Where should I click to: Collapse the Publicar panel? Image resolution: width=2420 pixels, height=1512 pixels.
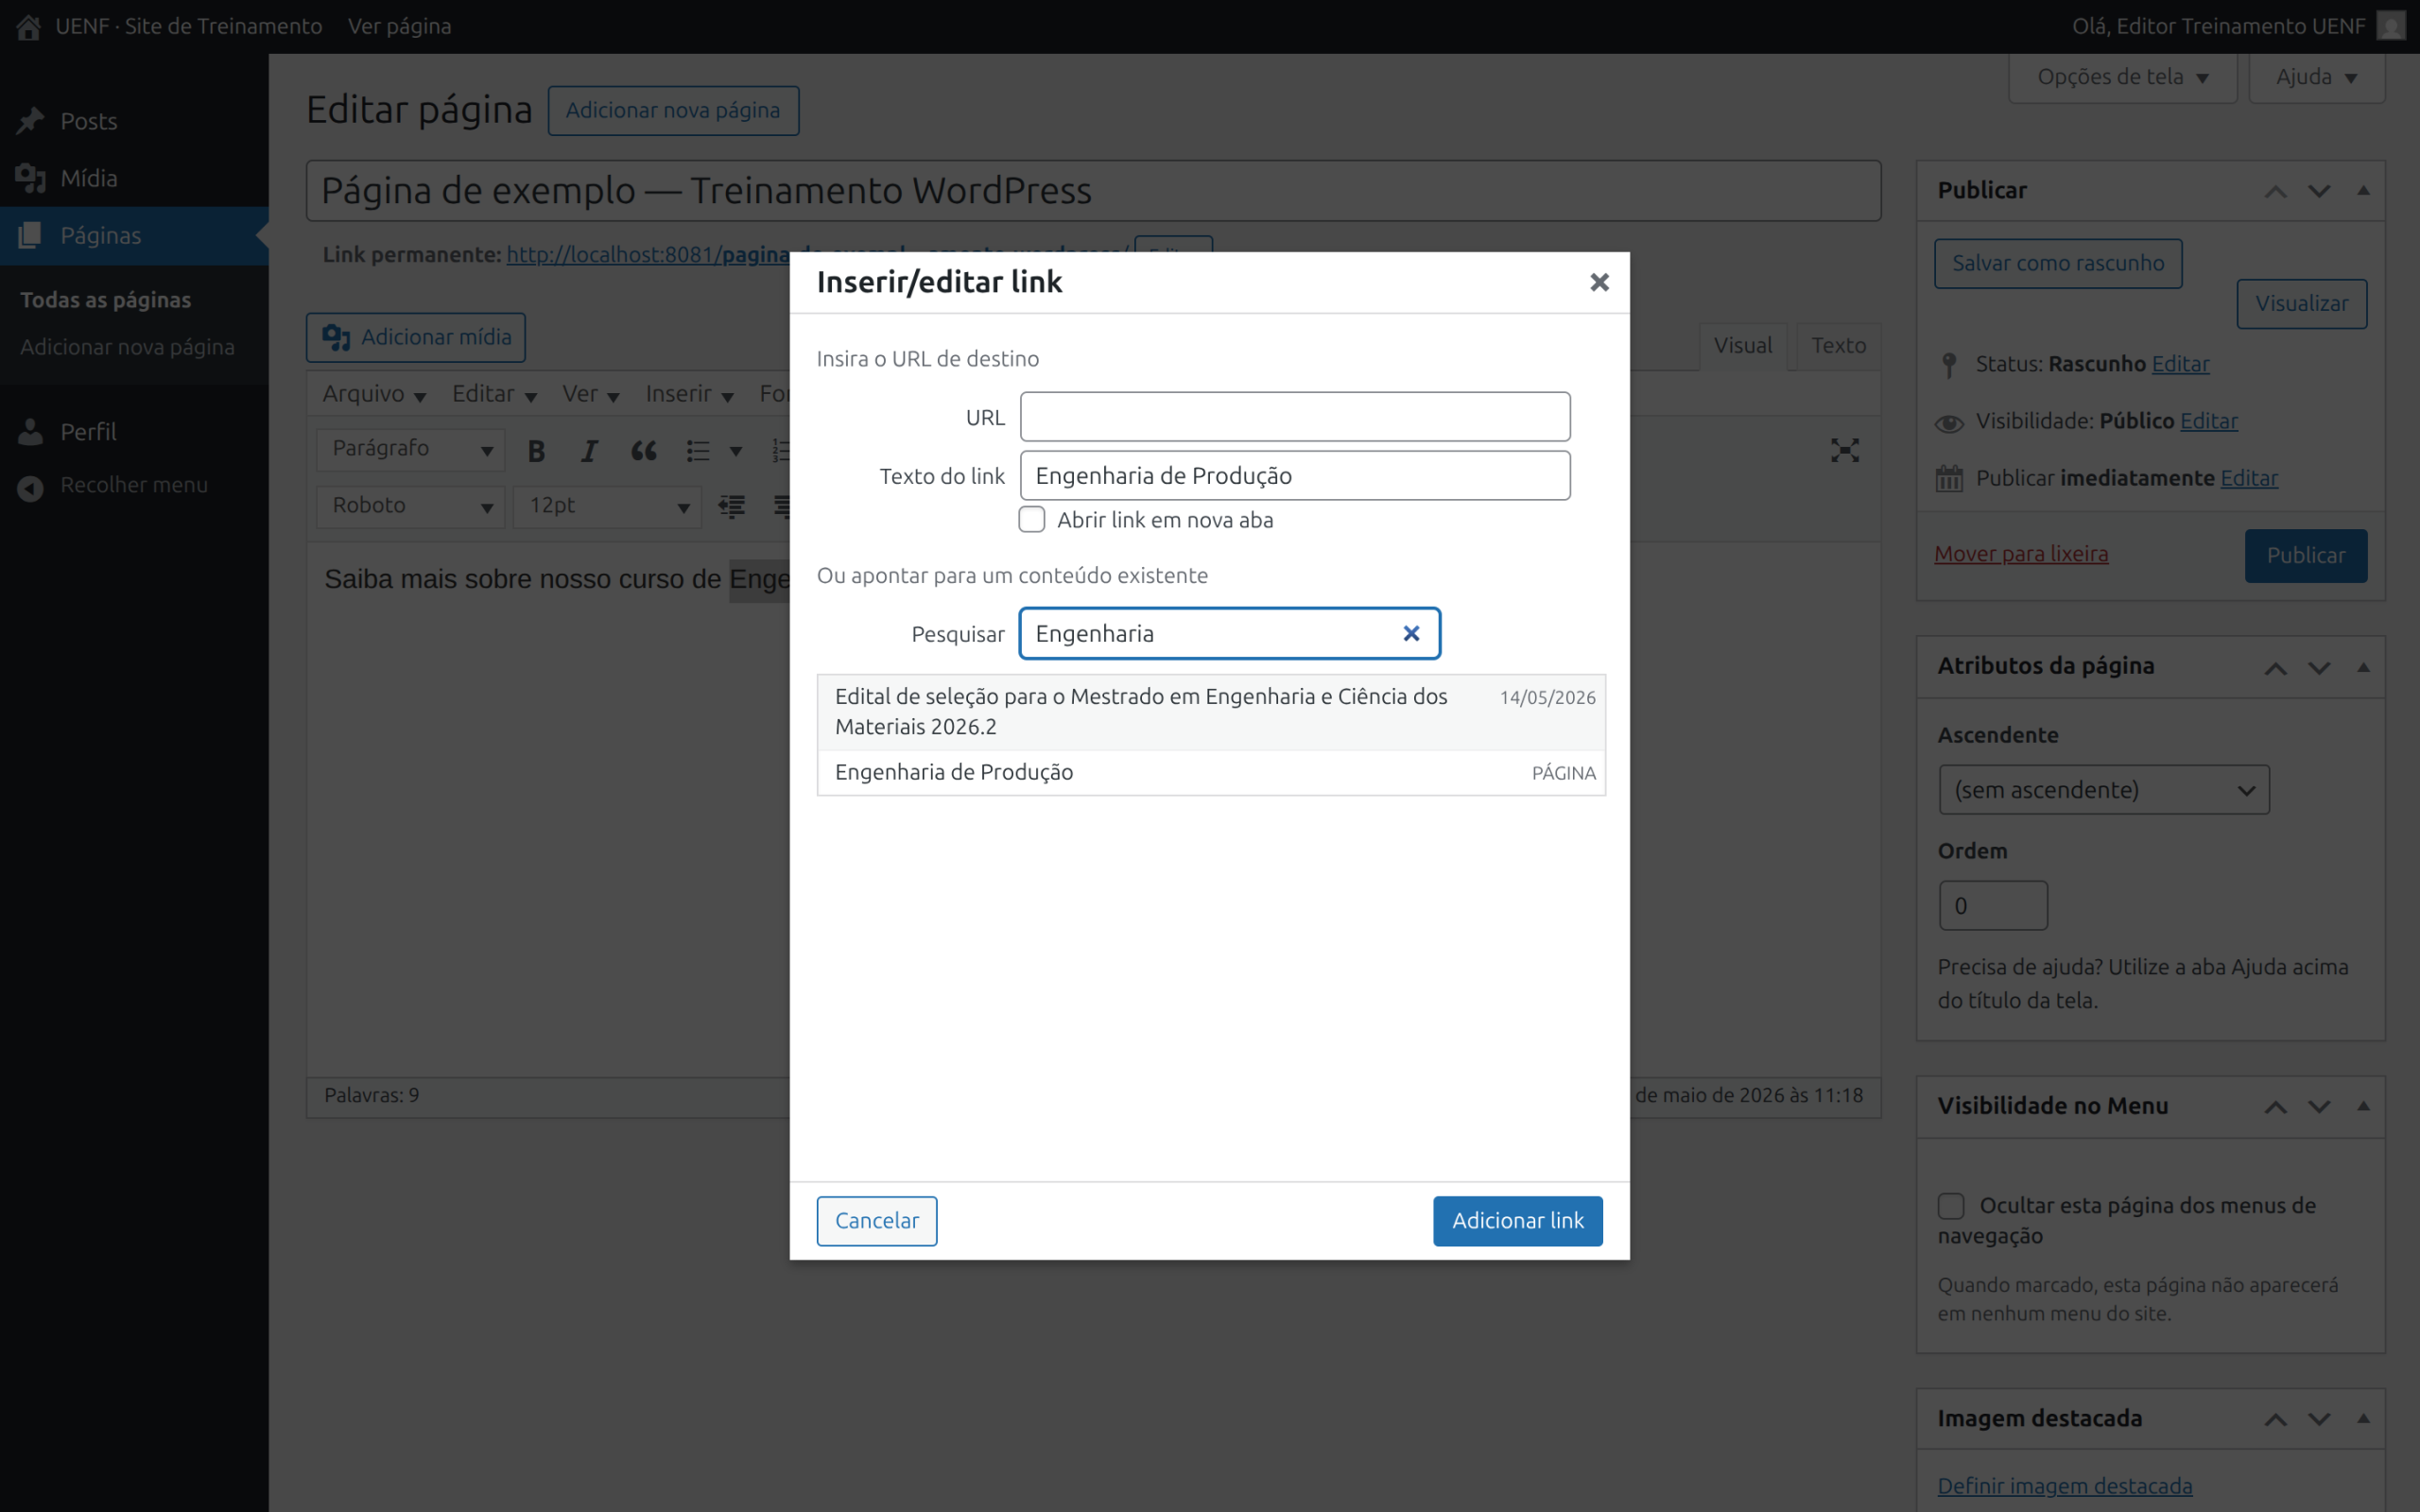coord(2363,191)
